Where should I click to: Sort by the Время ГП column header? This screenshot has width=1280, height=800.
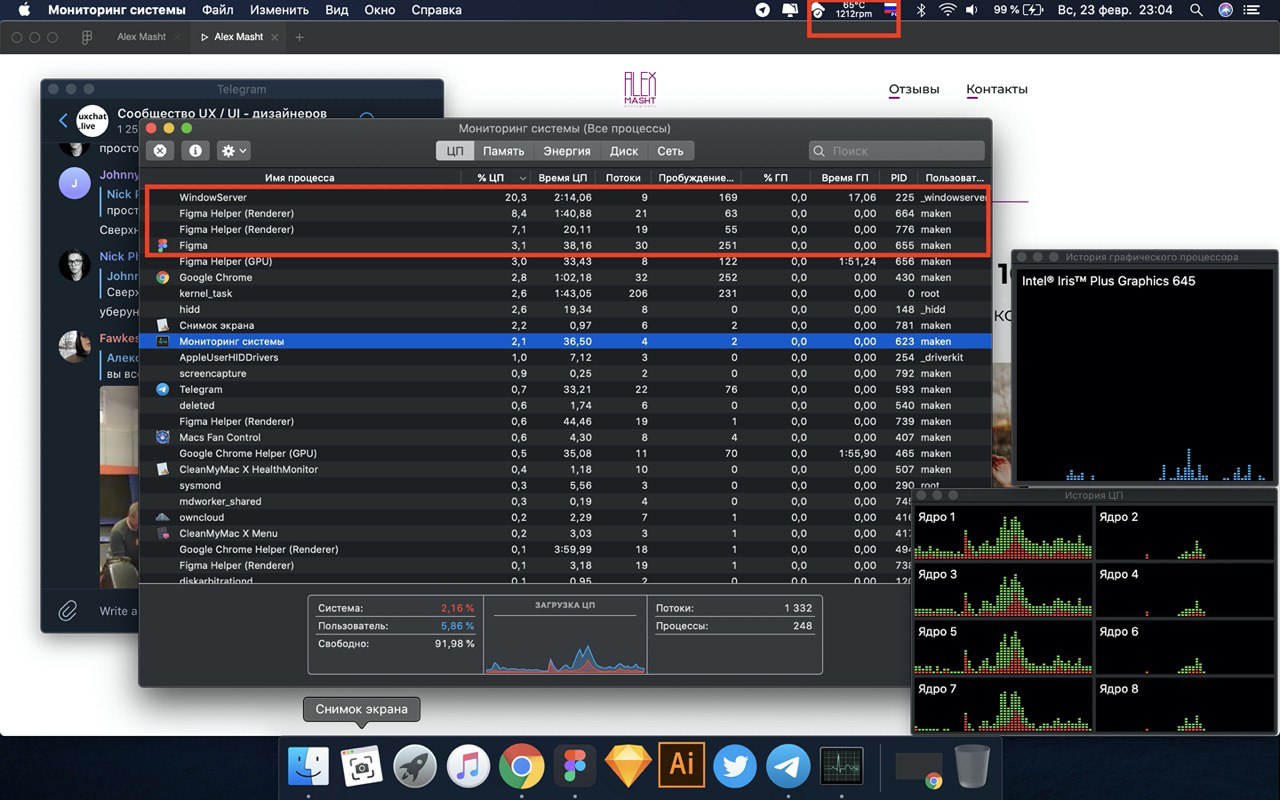[x=844, y=178]
